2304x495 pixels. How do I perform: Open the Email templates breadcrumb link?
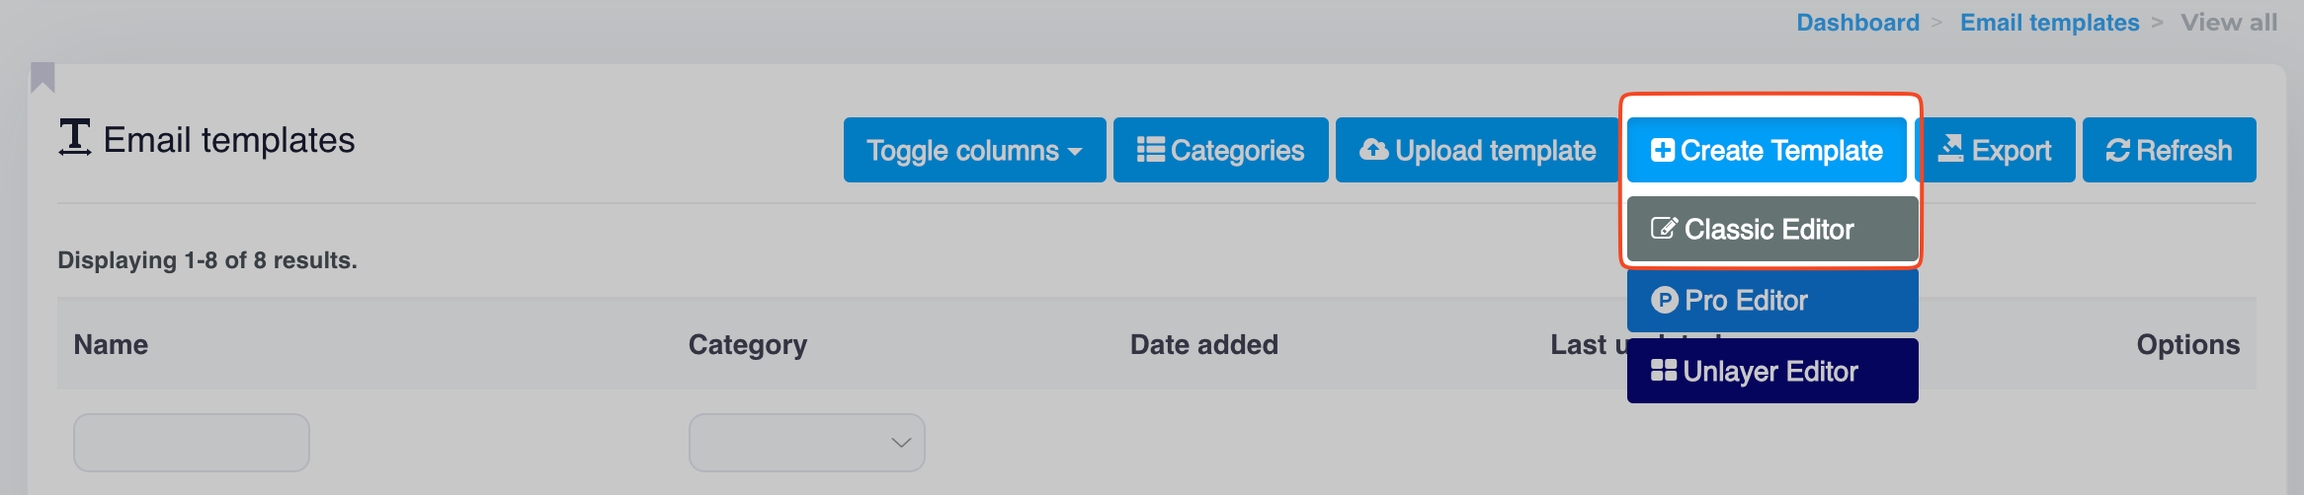pyautogui.click(x=2049, y=22)
